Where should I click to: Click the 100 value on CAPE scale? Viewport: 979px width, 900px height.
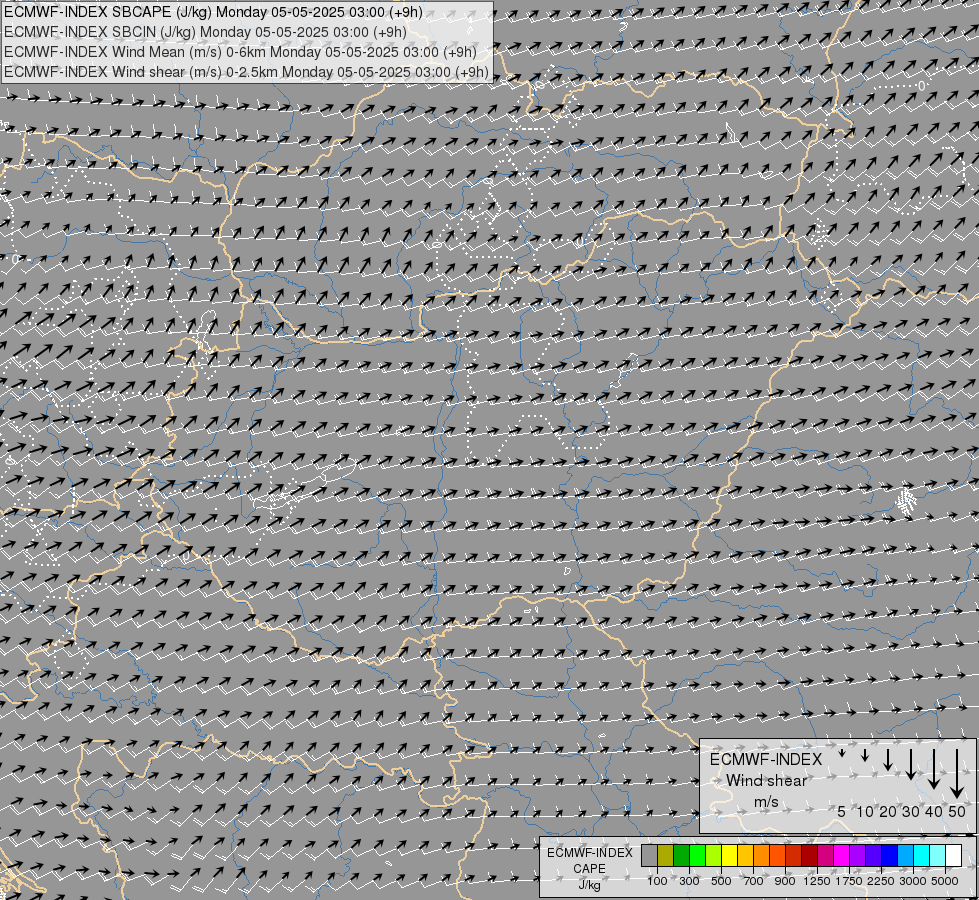click(x=657, y=881)
